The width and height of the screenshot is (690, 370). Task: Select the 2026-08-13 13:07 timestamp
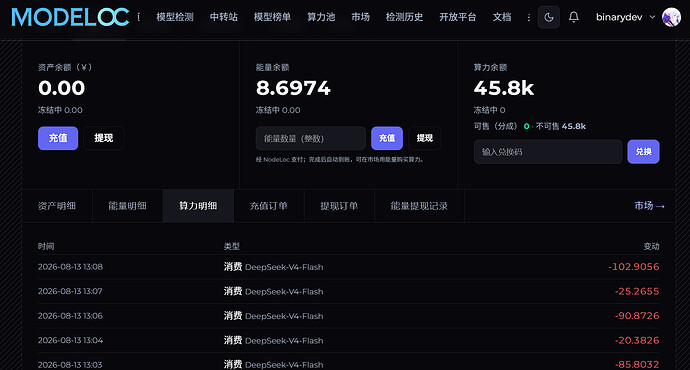click(x=70, y=291)
